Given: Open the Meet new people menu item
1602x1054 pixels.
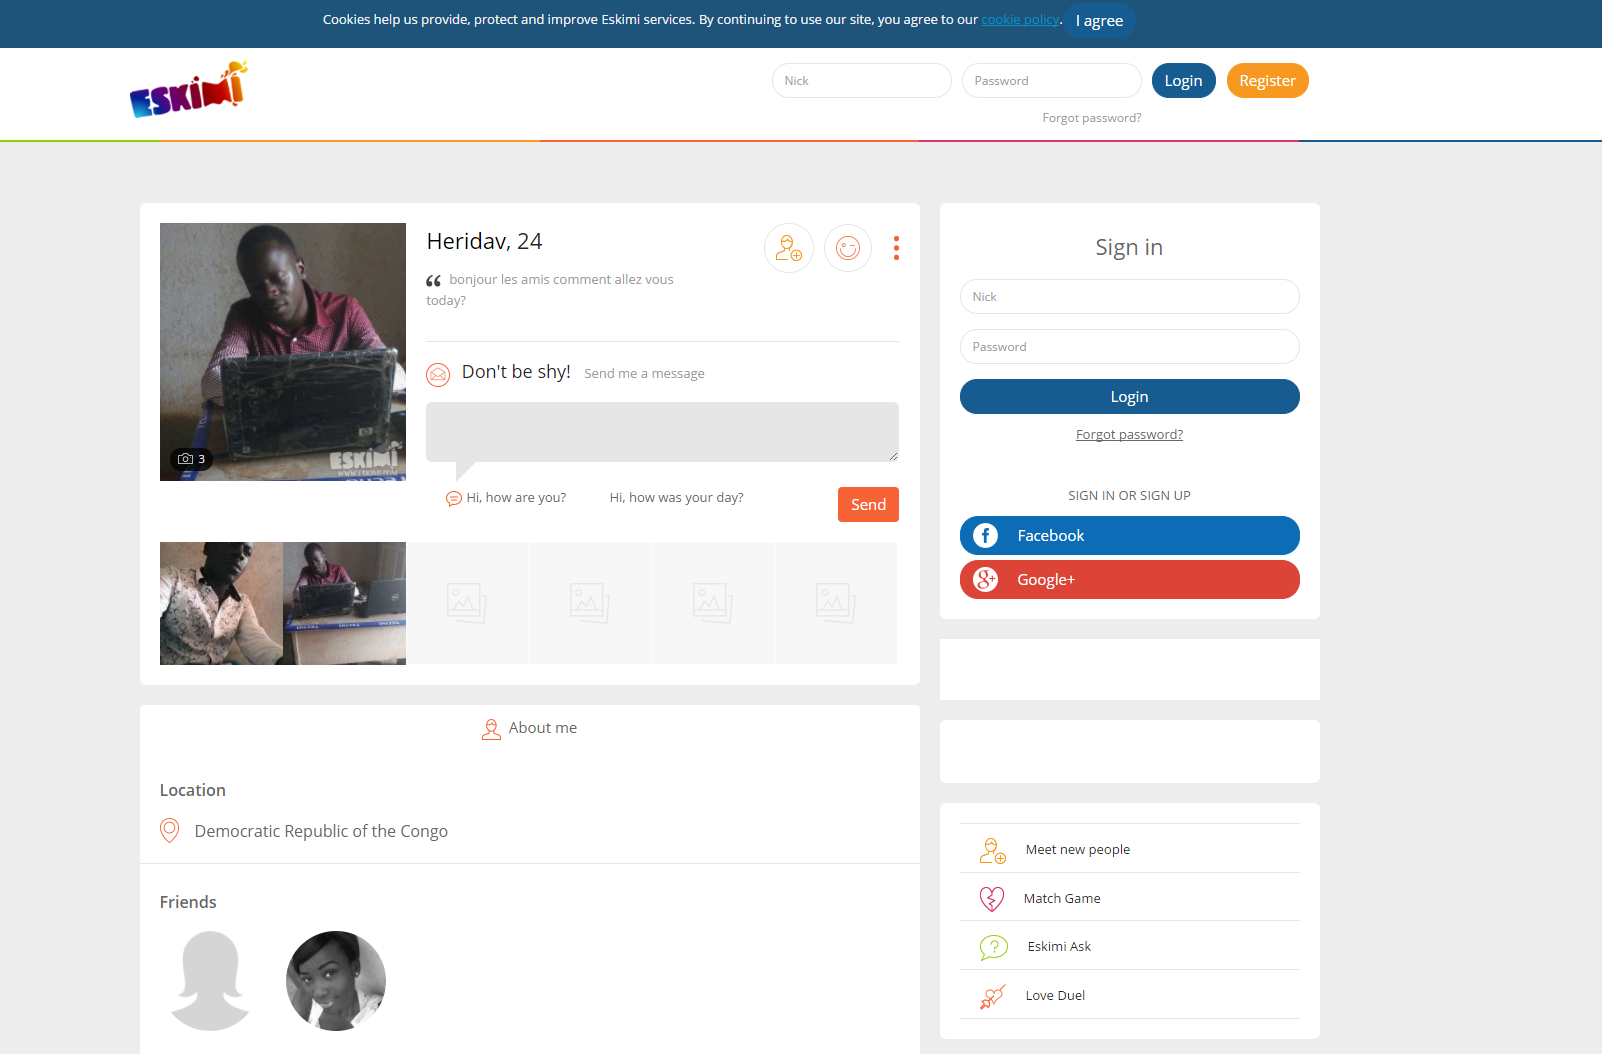Looking at the screenshot, I should coord(1129,850).
